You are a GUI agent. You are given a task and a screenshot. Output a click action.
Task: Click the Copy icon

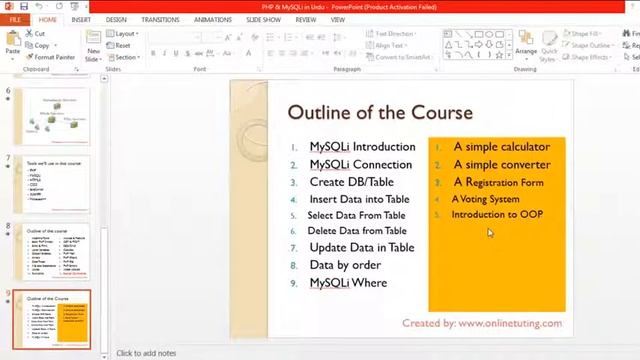(x=29, y=45)
